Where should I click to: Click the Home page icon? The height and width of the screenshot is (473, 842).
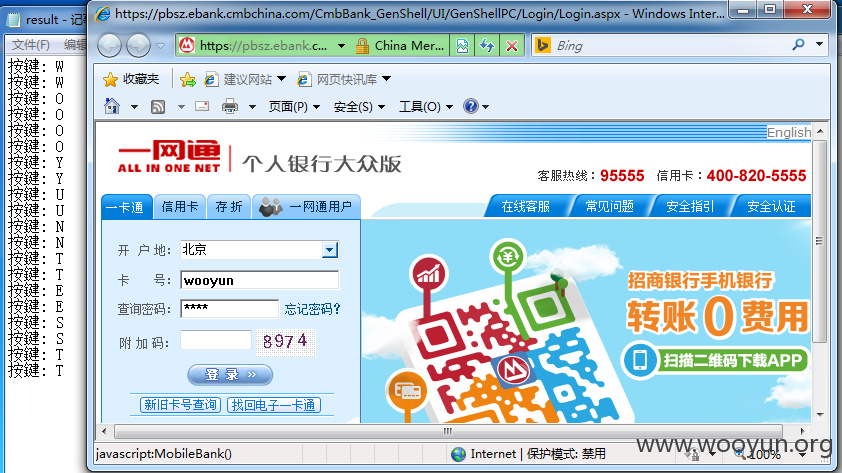tap(112, 106)
